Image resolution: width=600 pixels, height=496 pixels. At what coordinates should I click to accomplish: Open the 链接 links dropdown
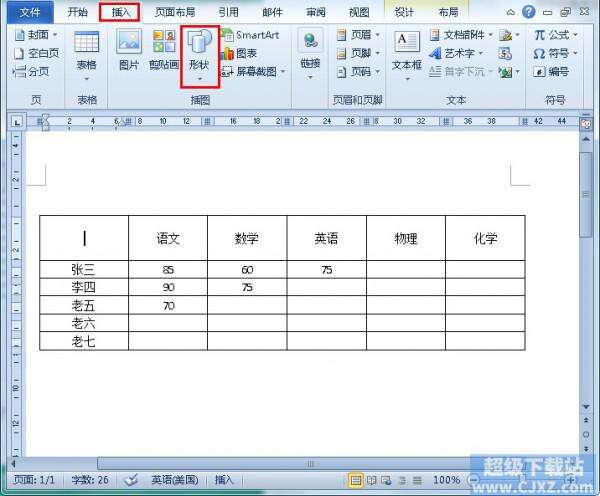[x=310, y=54]
